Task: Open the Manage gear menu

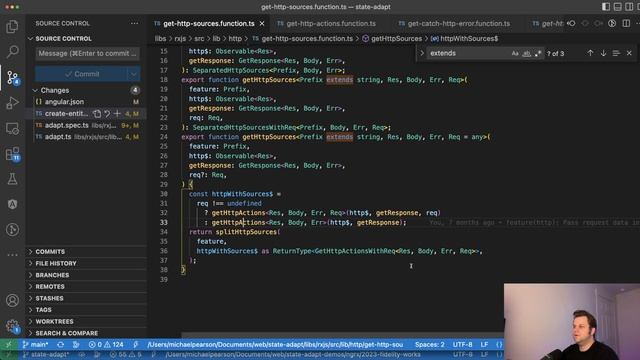Action: pyautogui.click(x=12, y=326)
